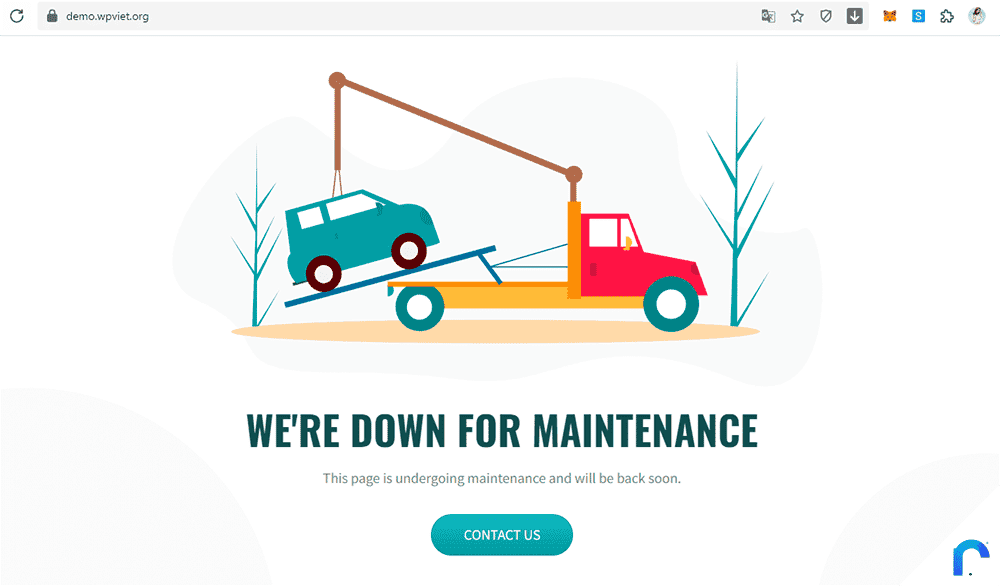The height and width of the screenshot is (586, 1000).
Task: Click the padlock site security icon
Action: pyautogui.click(x=52, y=16)
